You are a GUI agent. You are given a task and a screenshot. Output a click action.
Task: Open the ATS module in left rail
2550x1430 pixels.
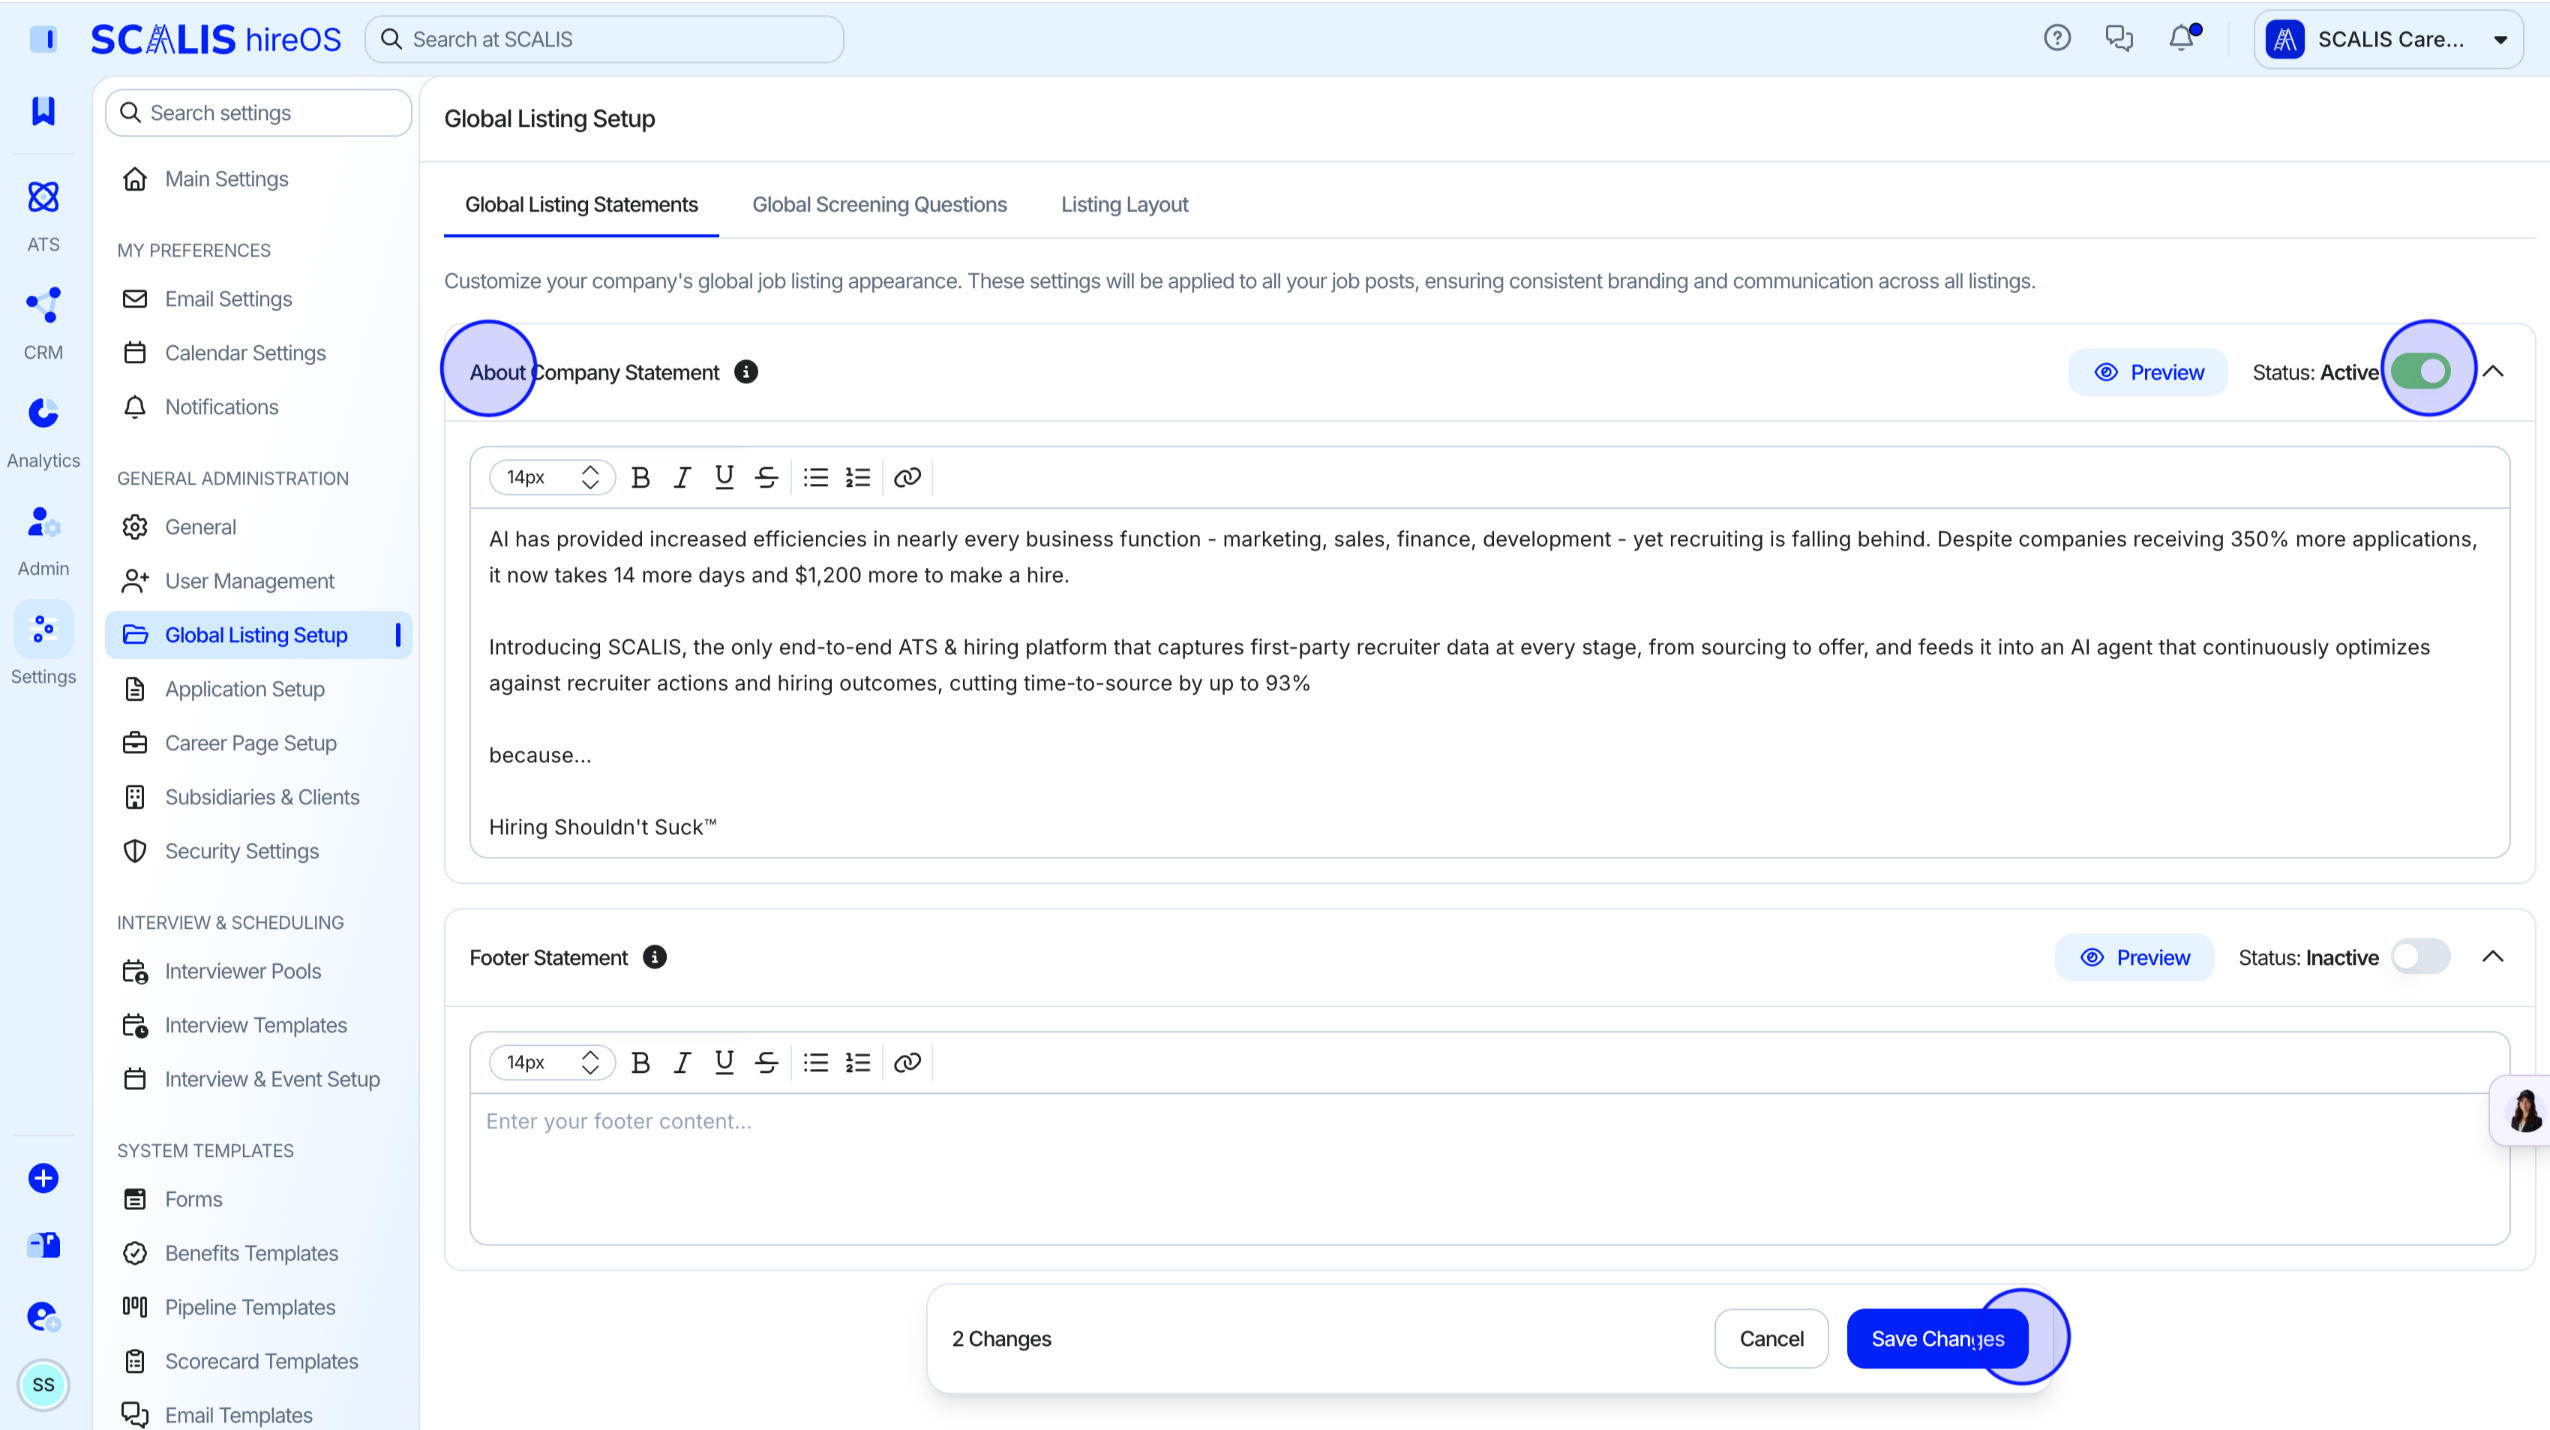point(43,214)
